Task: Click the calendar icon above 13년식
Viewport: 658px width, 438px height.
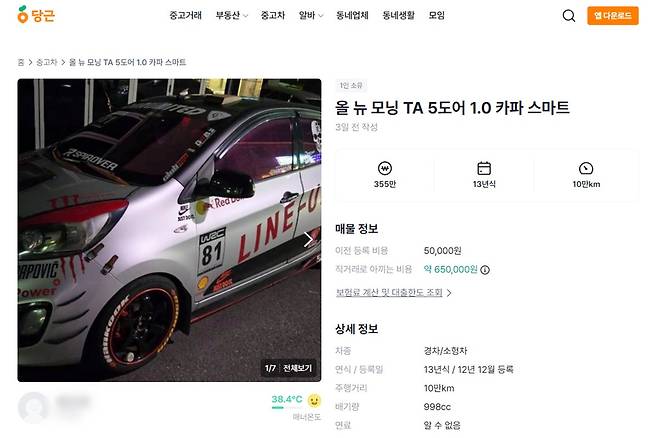Action: click(x=484, y=168)
